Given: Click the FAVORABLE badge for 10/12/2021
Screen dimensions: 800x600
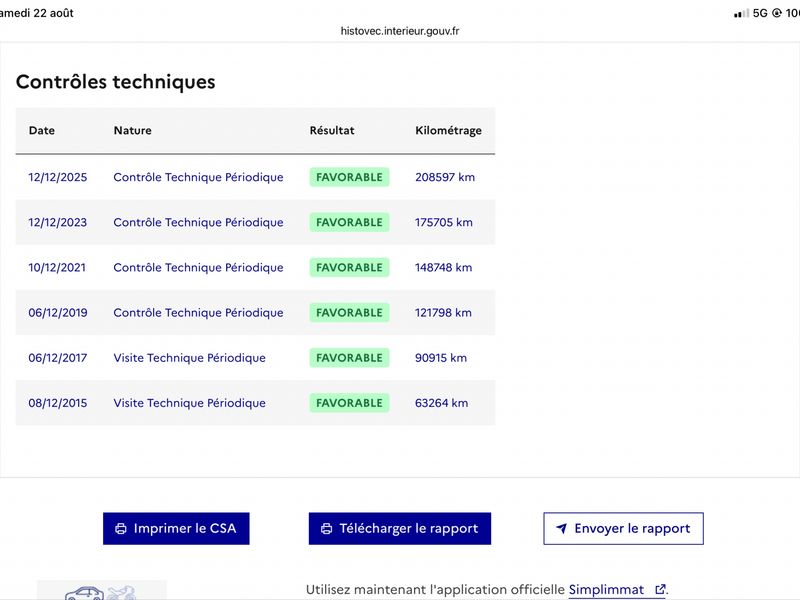Looking at the screenshot, I should (x=349, y=267).
